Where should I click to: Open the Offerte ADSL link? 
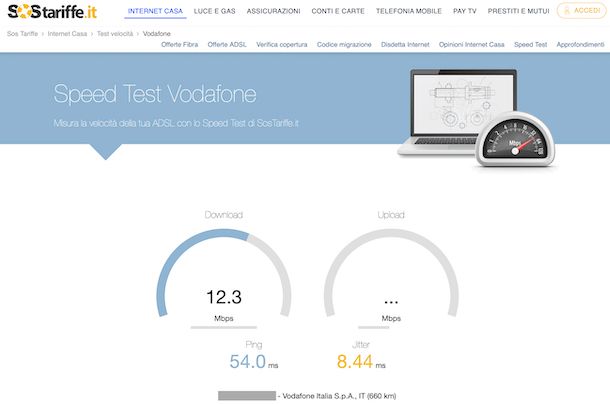[227, 45]
